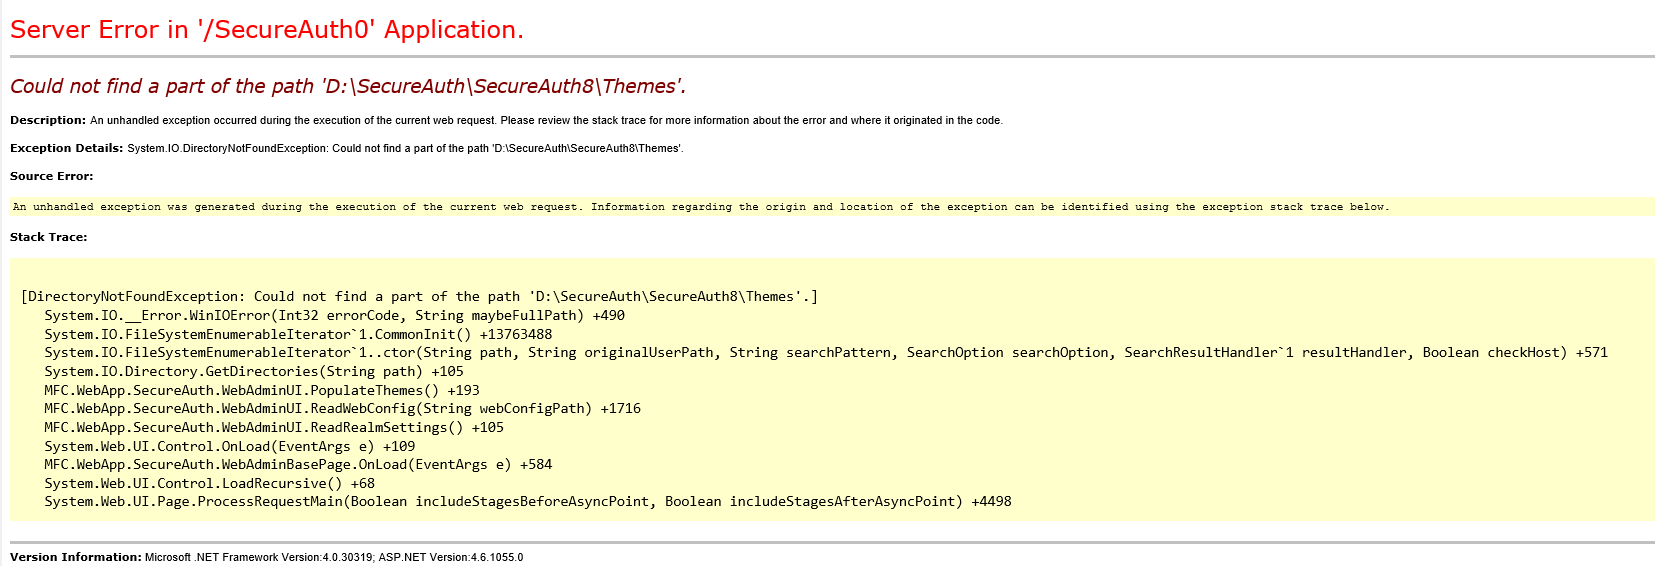The width and height of the screenshot is (1655, 566).
Task: Click the 'An unhandled exception was generated' source error box
Action: click(x=832, y=207)
